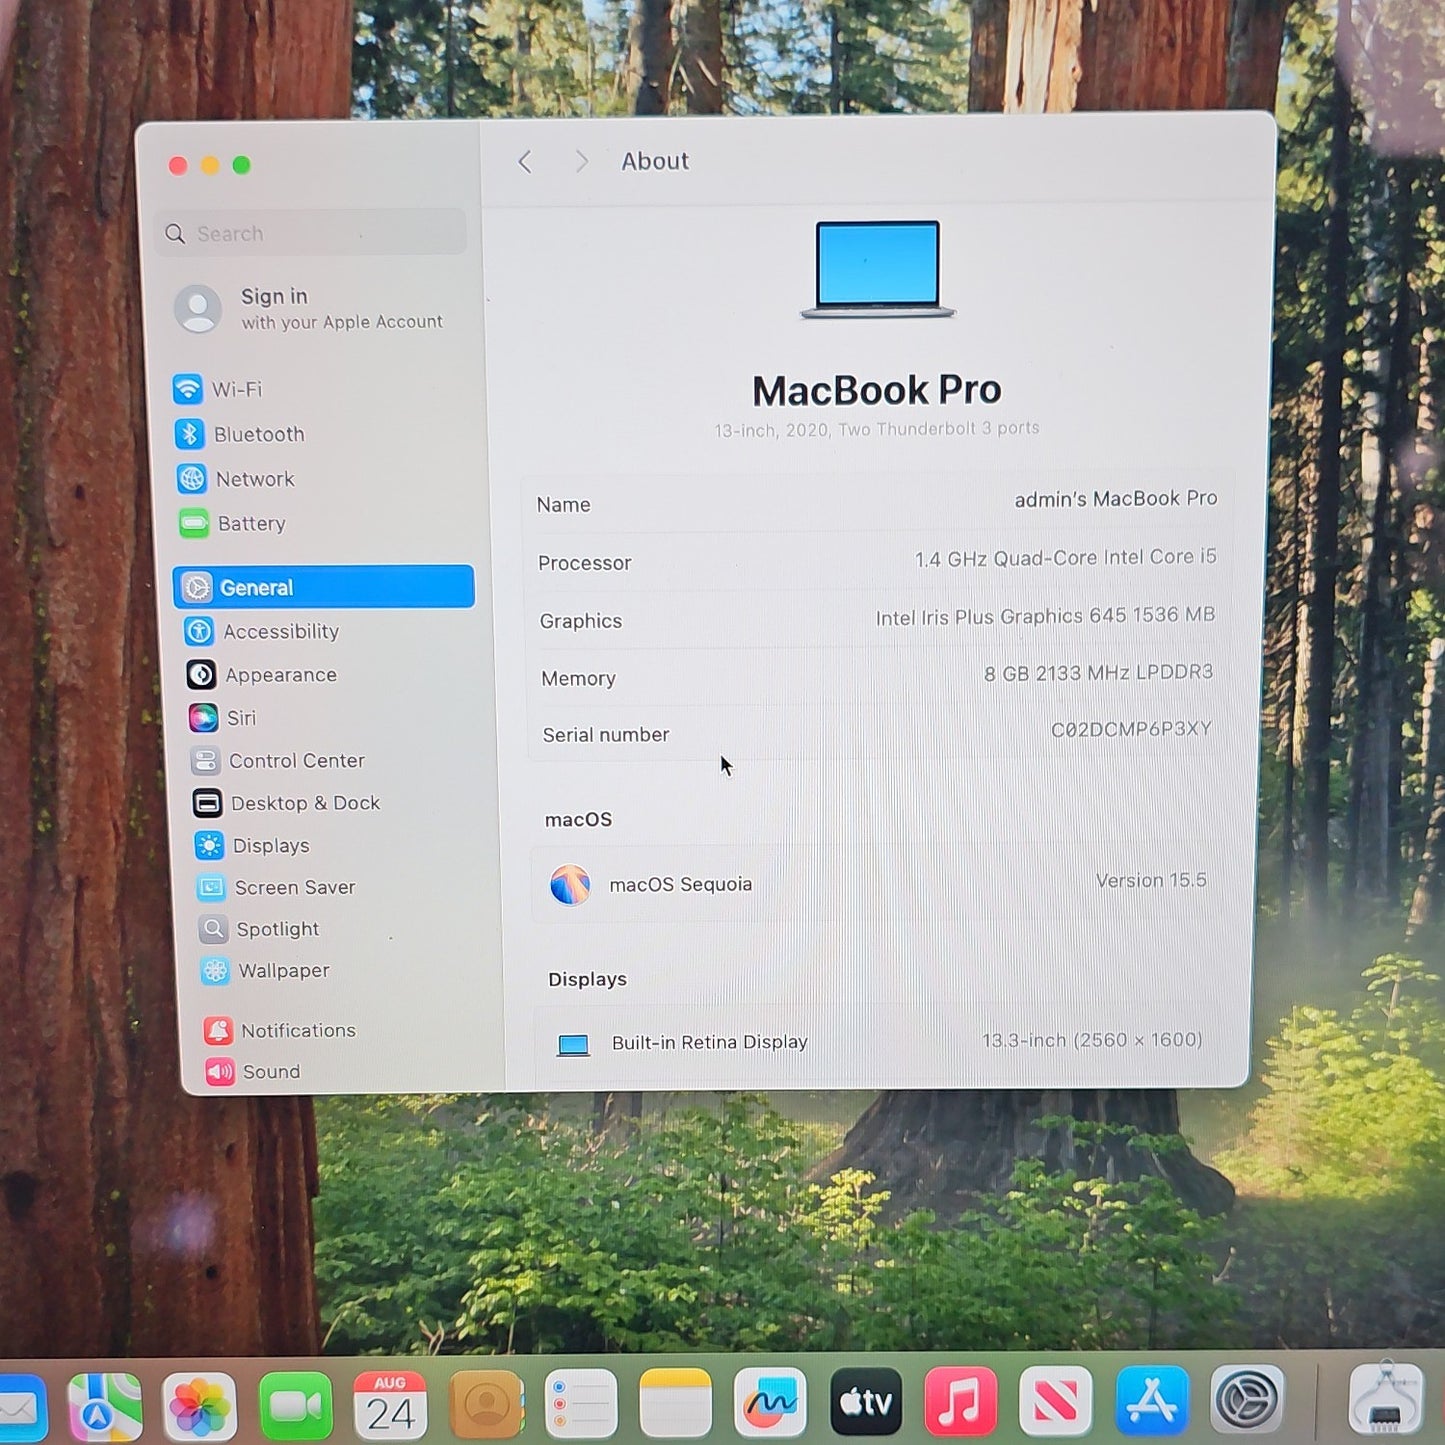Click the admin's MacBook Pro name field
Screen dimensions: 1445x1445
coord(877,502)
